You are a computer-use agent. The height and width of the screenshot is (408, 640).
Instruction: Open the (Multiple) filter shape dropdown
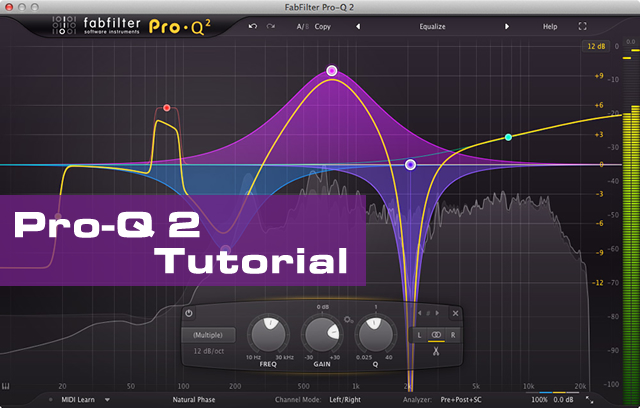pos(208,335)
